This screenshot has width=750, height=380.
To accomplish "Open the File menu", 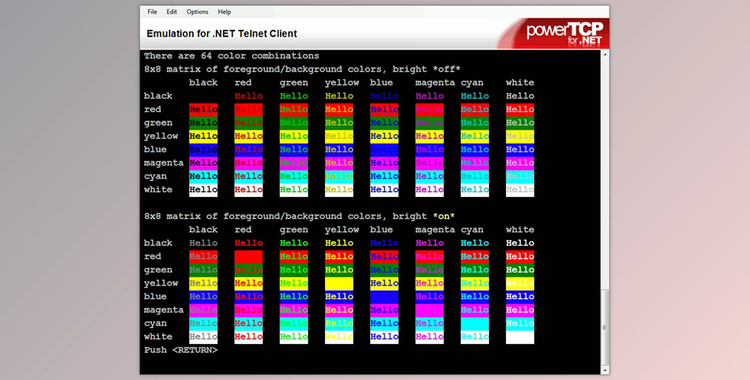I will point(152,12).
